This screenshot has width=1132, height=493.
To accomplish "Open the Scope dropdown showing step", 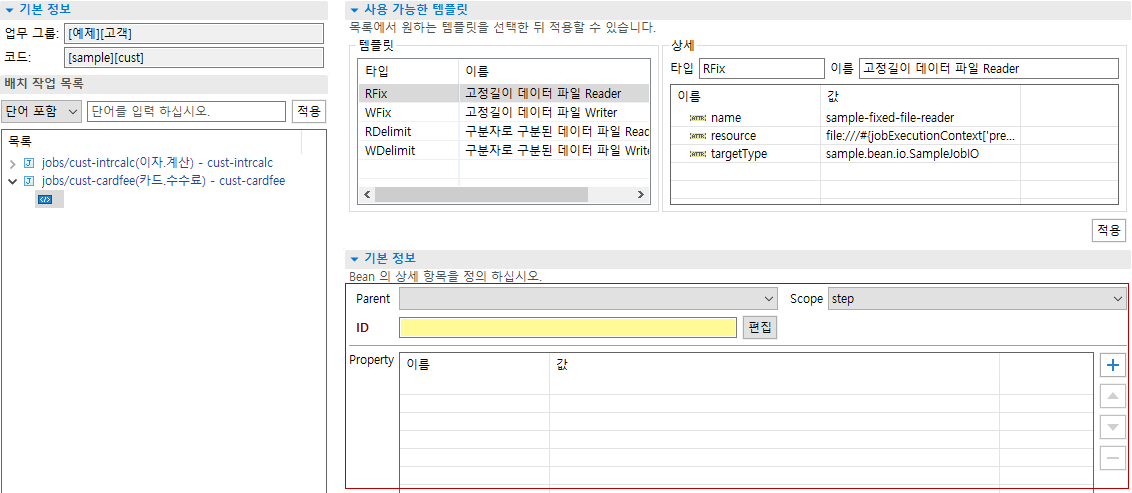I will pos(977,299).
